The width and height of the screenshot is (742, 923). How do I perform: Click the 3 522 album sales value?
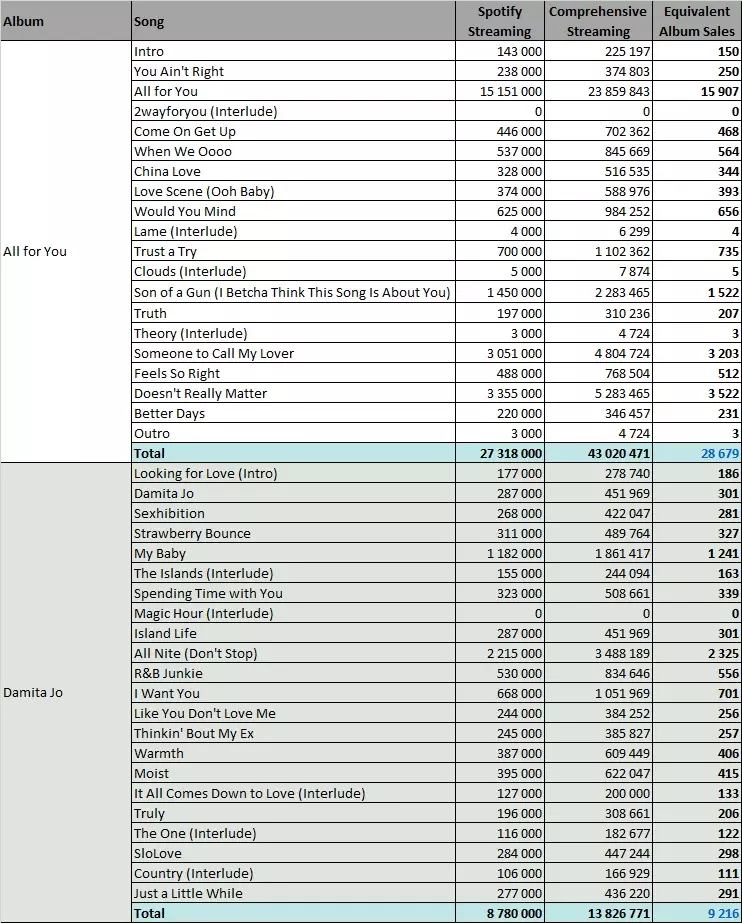tap(697, 393)
